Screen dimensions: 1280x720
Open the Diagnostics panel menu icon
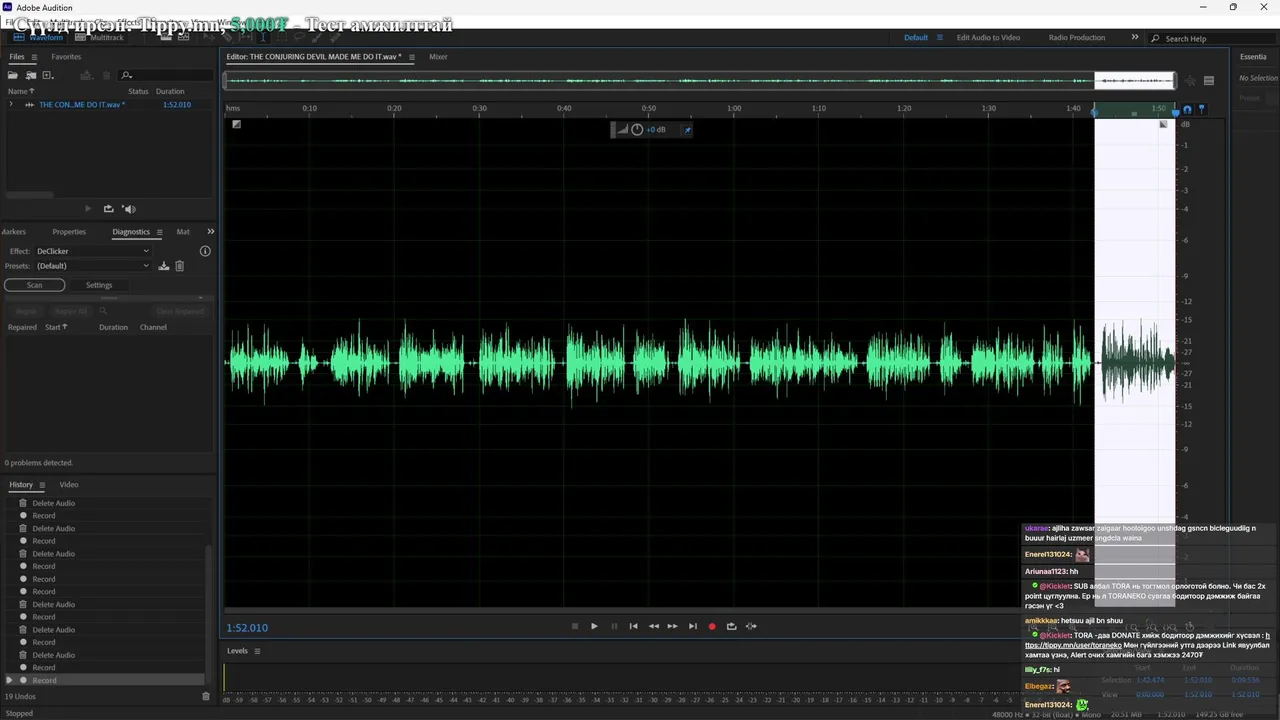[159, 232]
